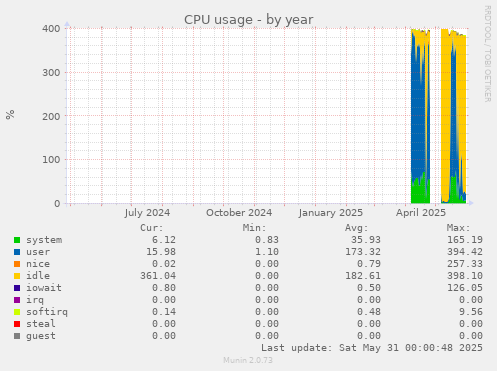
Task: Click the lime softirq legend swatch
Action: (17, 312)
